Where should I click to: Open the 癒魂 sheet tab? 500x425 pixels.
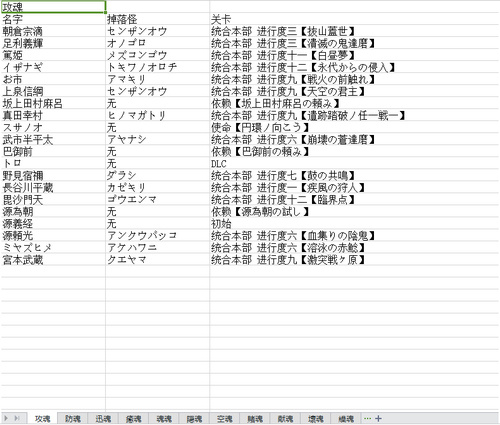click(133, 419)
